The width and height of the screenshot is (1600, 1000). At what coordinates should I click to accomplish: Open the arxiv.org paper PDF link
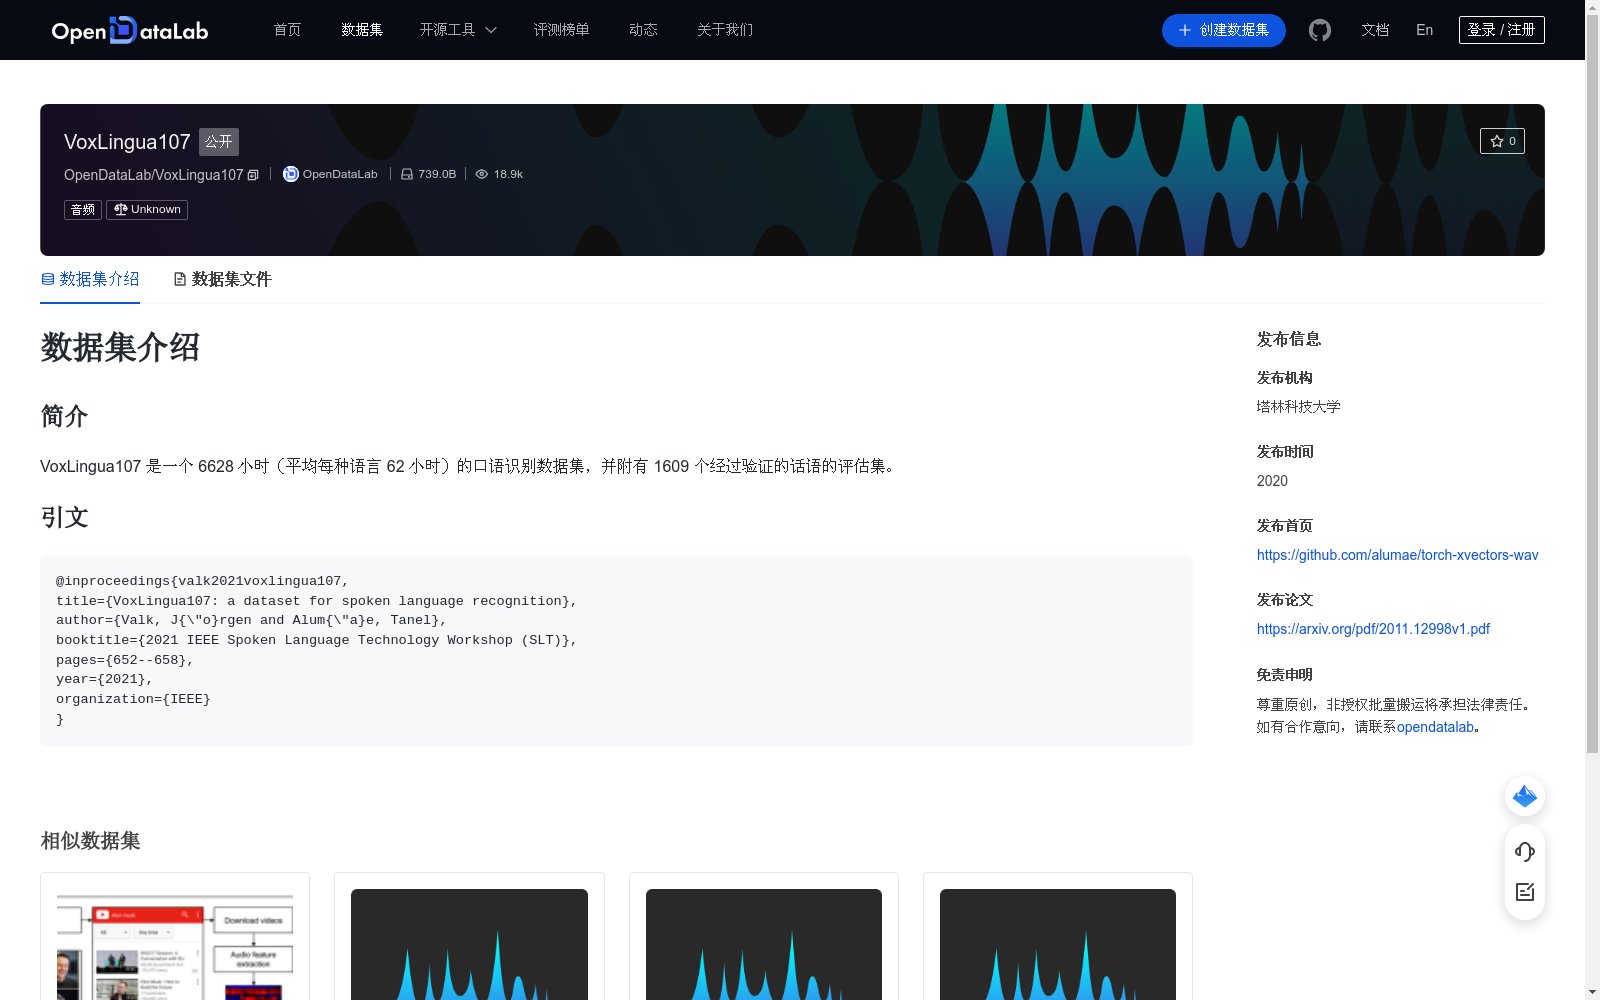click(x=1373, y=629)
